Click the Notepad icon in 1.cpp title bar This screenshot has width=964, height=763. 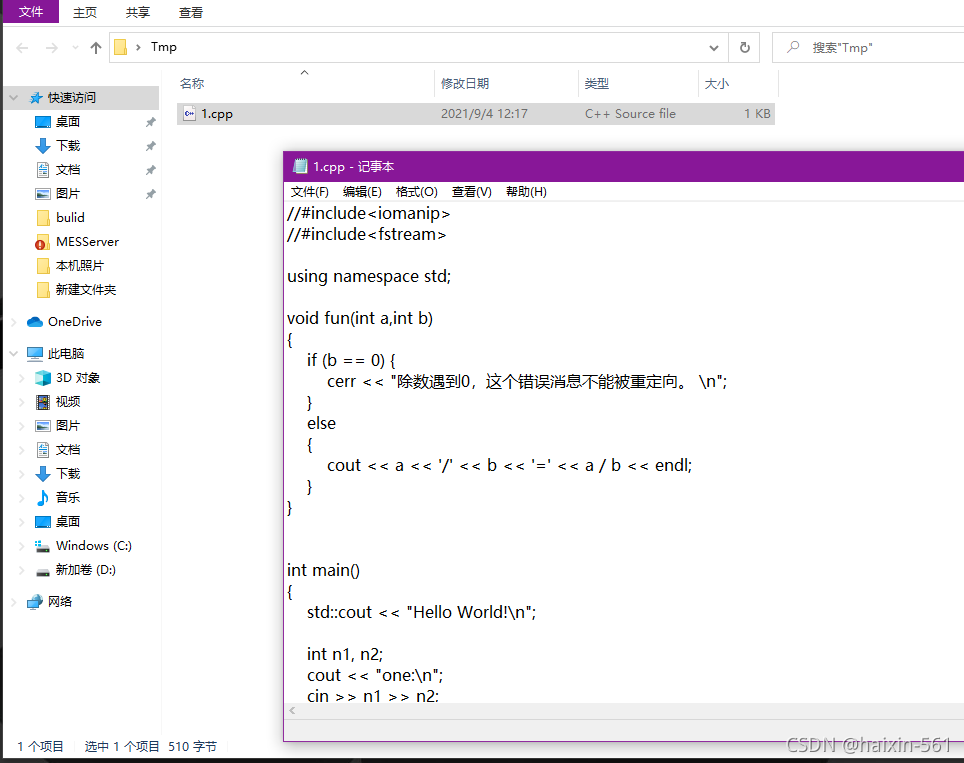pyautogui.click(x=301, y=166)
